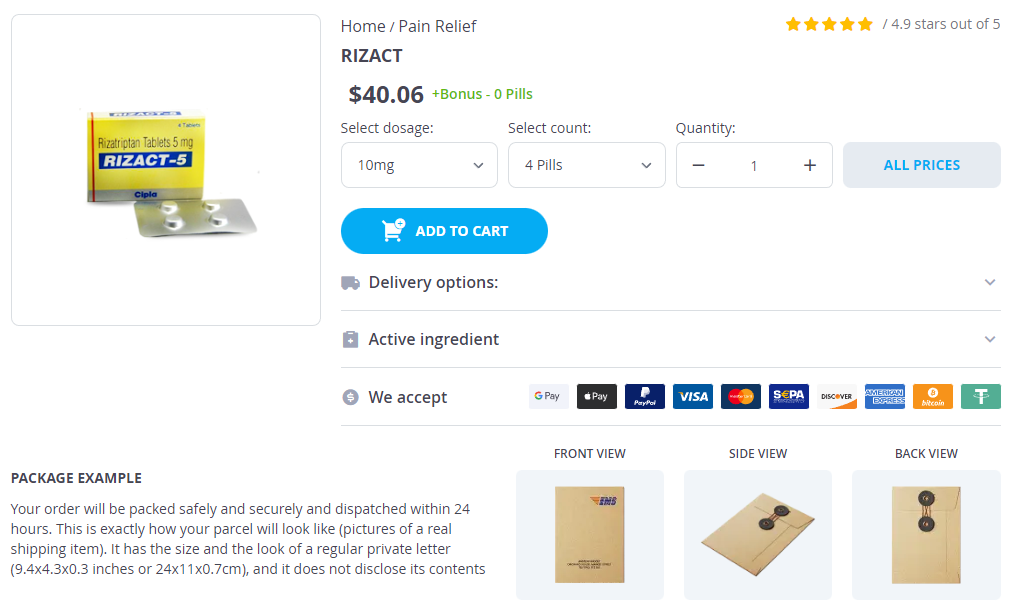This screenshot has width=1017, height=616.
Task: Increase quantity with the plus button
Action: click(x=810, y=165)
